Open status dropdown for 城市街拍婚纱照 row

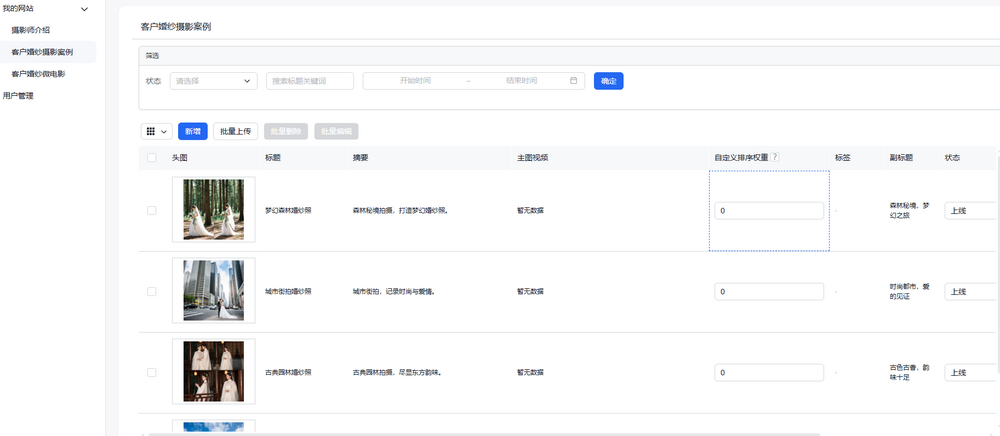971,292
